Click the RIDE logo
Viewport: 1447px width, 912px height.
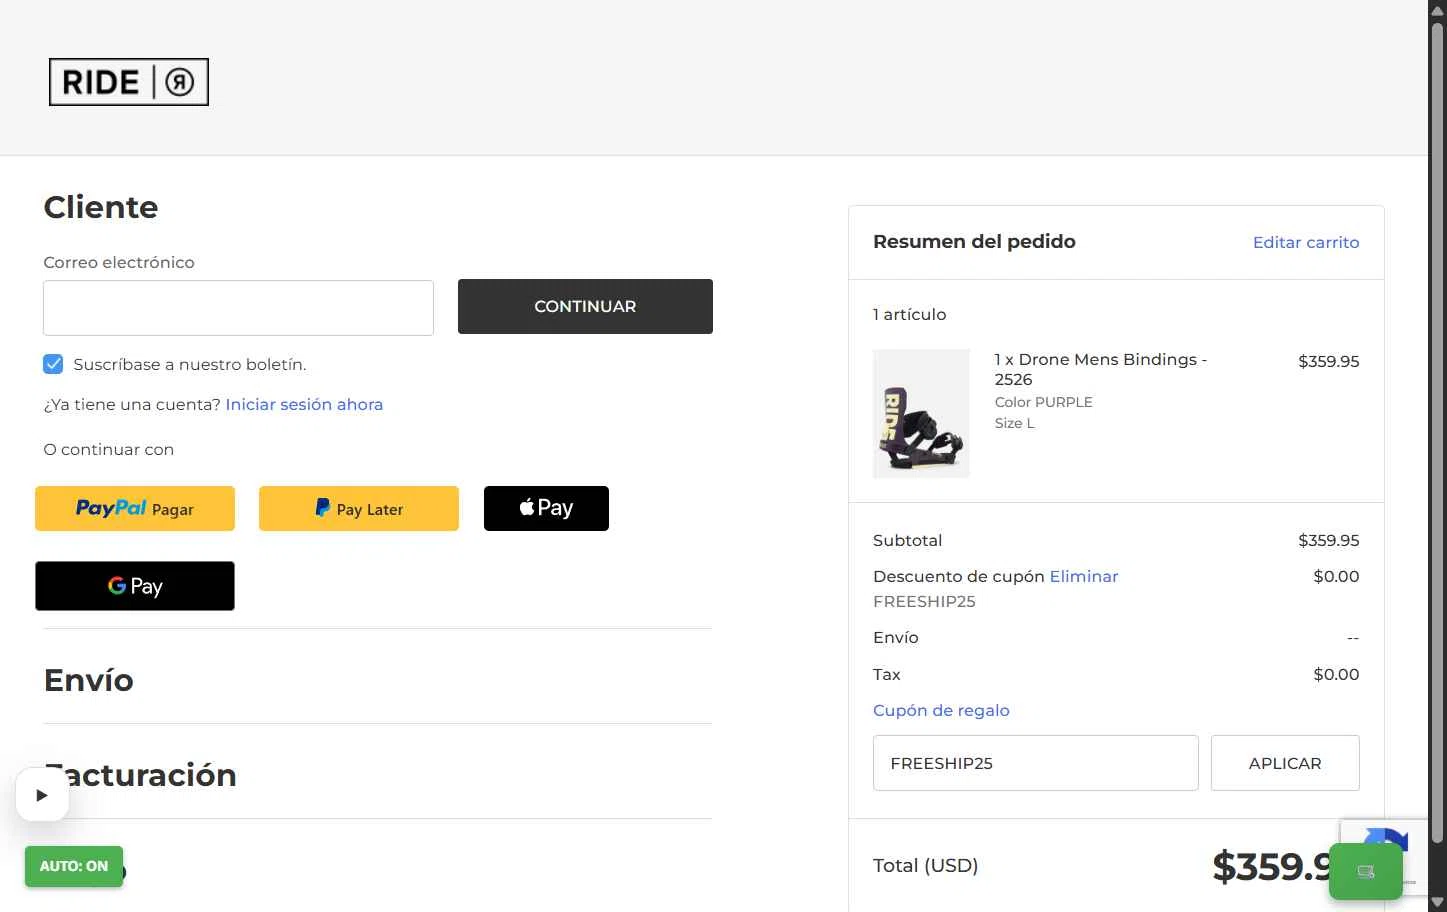[129, 82]
